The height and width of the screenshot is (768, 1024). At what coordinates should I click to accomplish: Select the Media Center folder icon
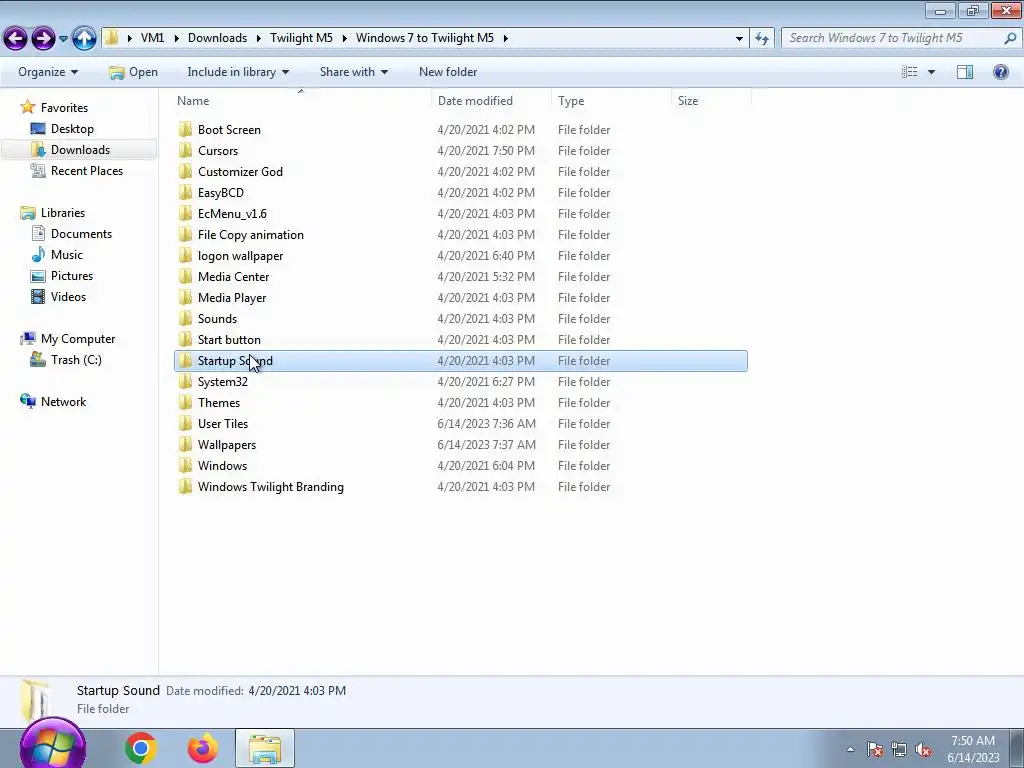(185, 276)
